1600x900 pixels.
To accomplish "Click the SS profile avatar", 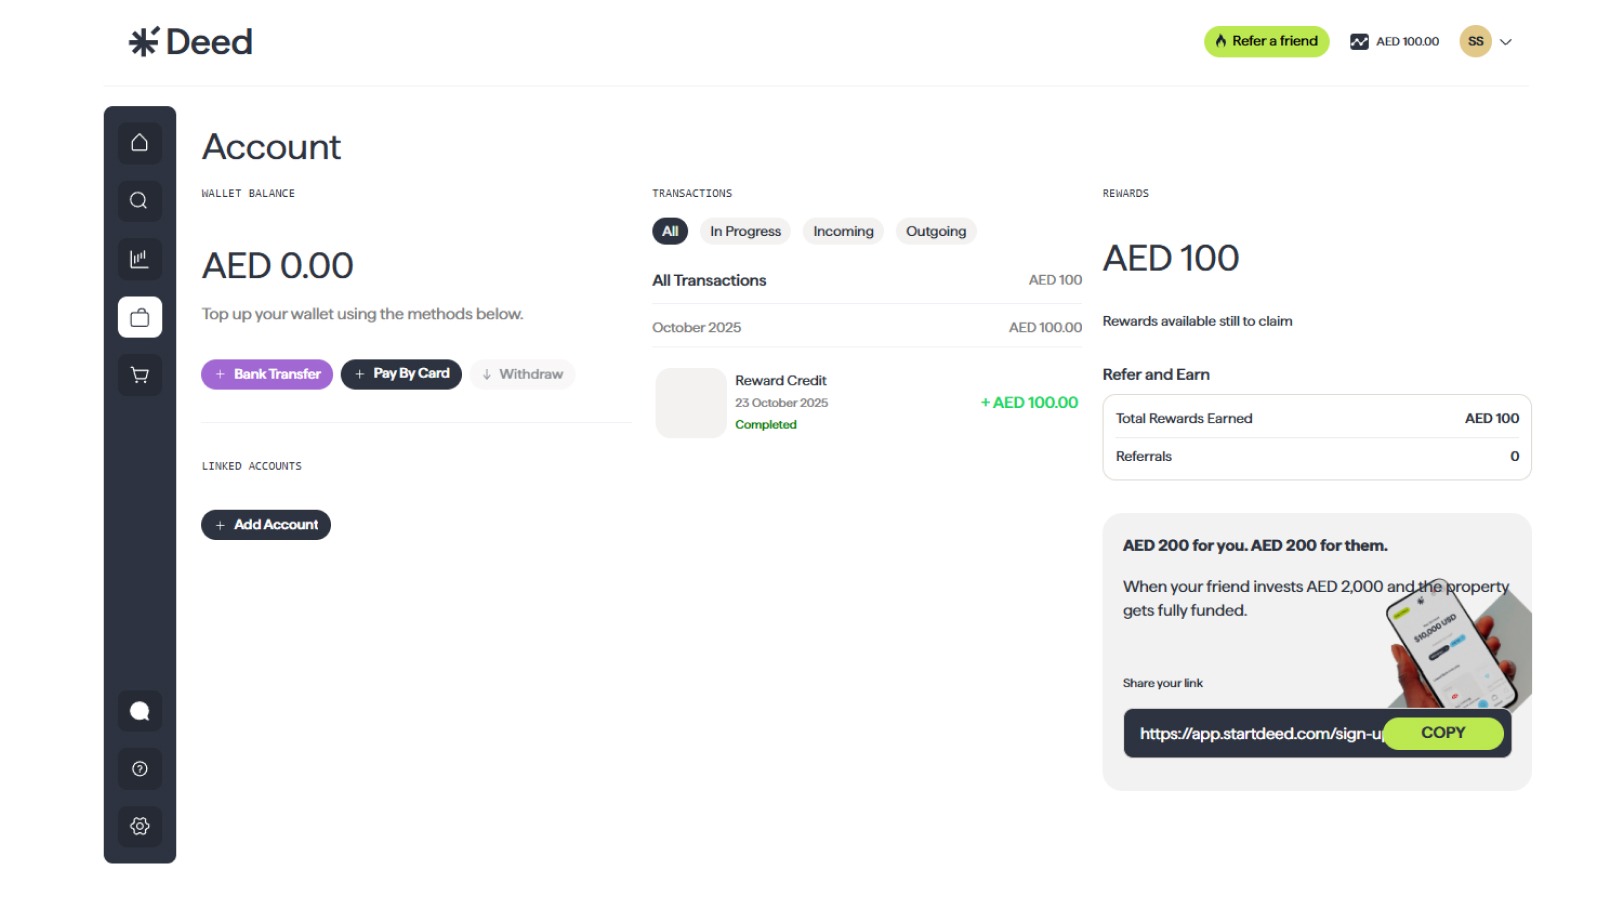I will pyautogui.click(x=1475, y=41).
